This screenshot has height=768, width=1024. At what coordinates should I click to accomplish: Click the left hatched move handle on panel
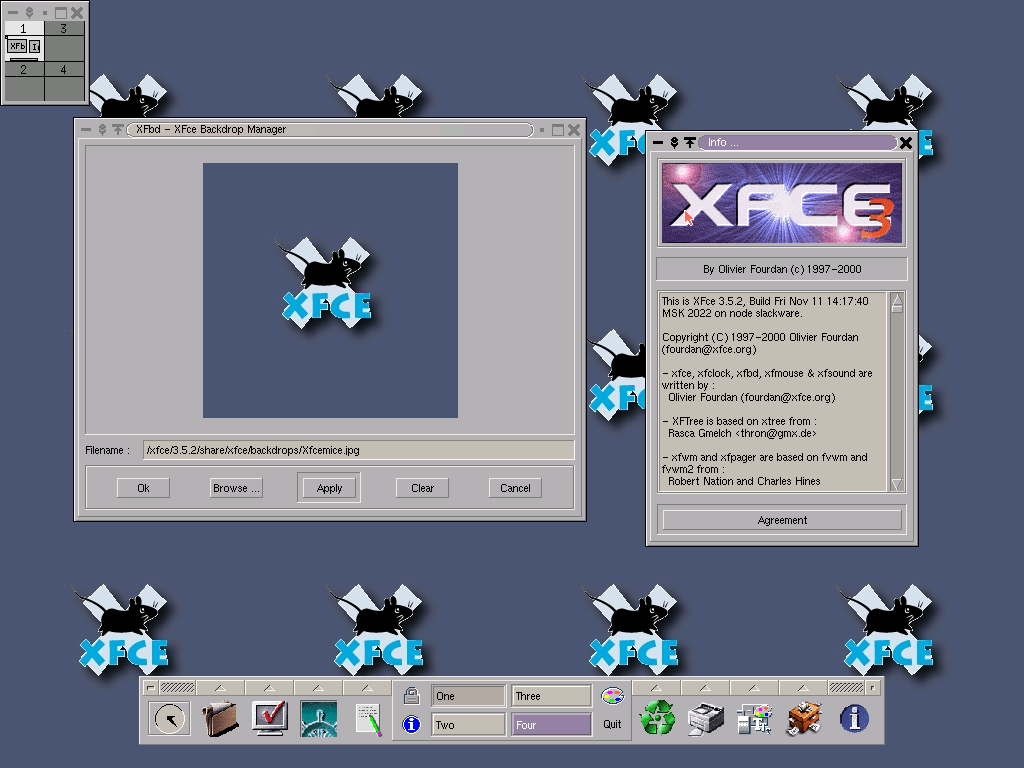click(x=177, y=688)
